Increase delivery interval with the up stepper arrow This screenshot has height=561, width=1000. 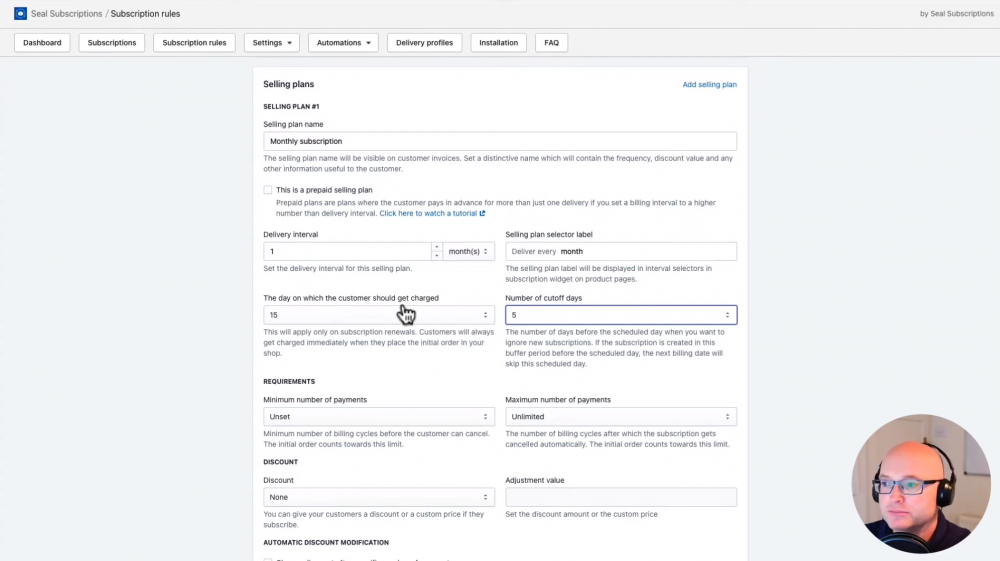[436, 247]
